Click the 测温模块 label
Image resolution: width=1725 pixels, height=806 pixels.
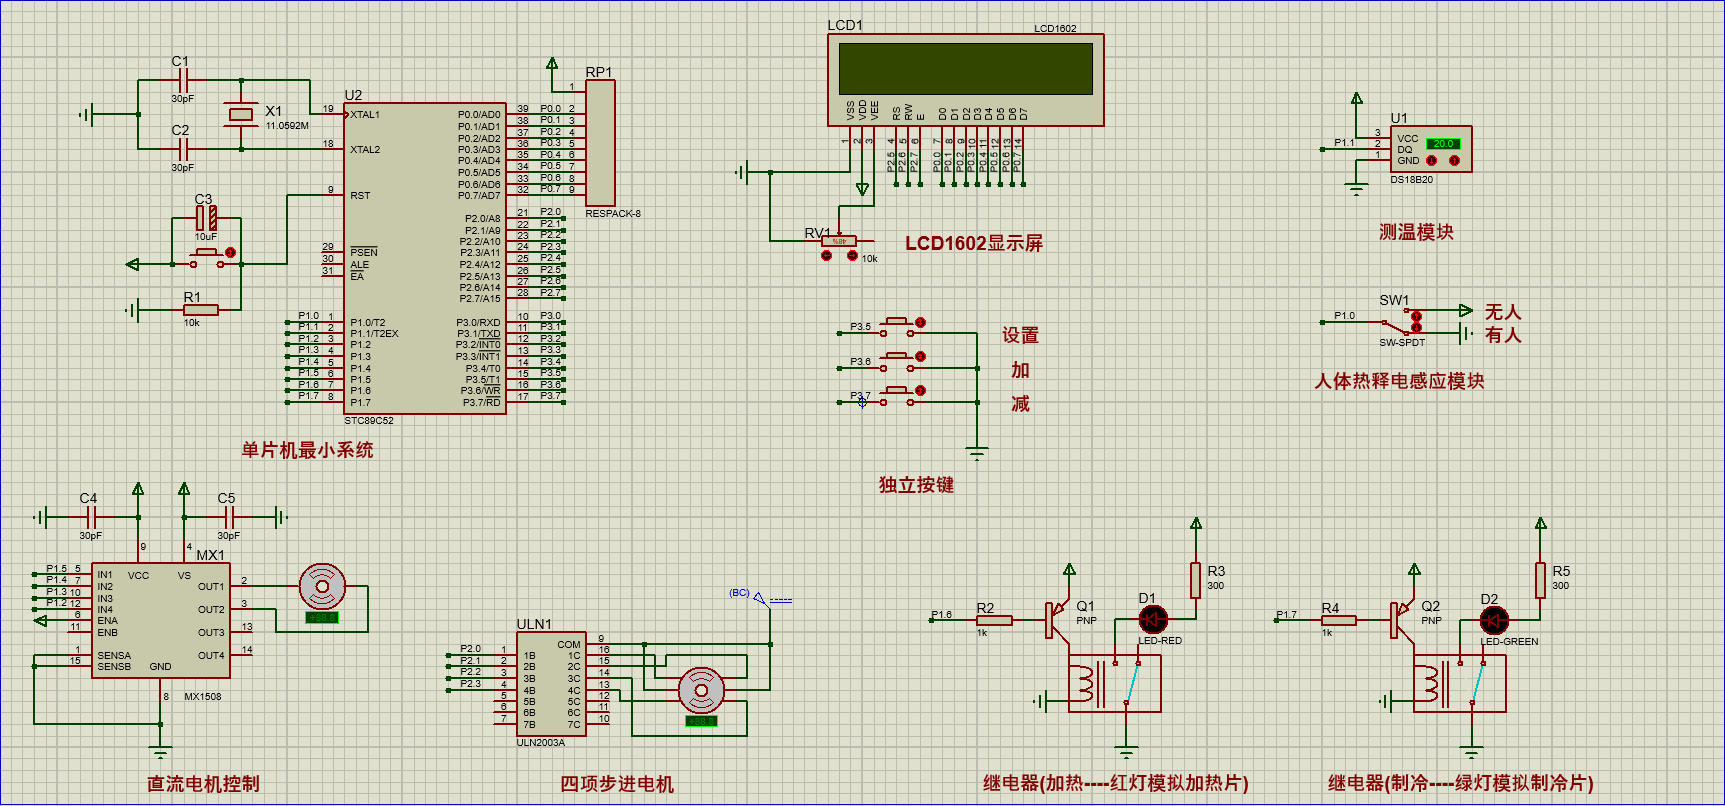[x=1416, y=232]
